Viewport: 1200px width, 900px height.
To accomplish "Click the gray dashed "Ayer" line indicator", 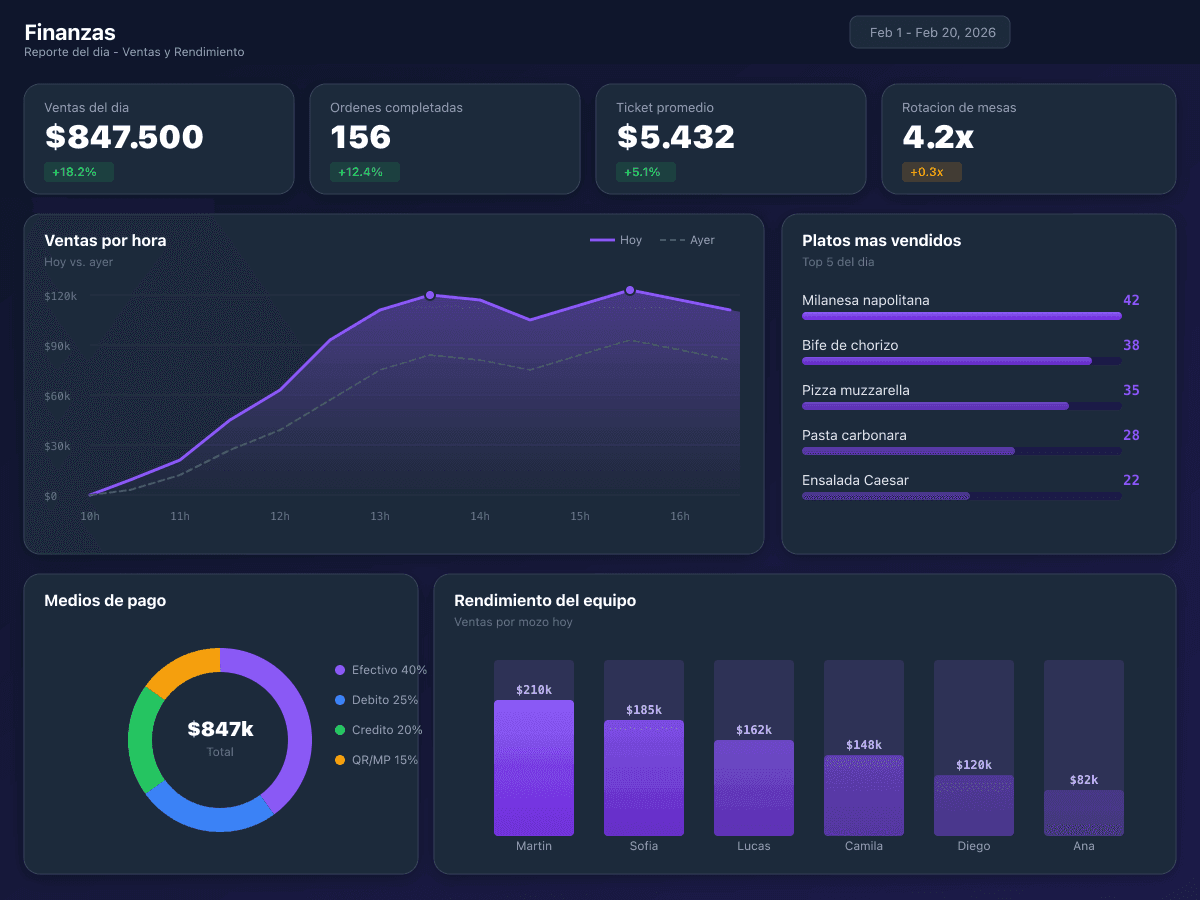I will [x=668, y=240].
